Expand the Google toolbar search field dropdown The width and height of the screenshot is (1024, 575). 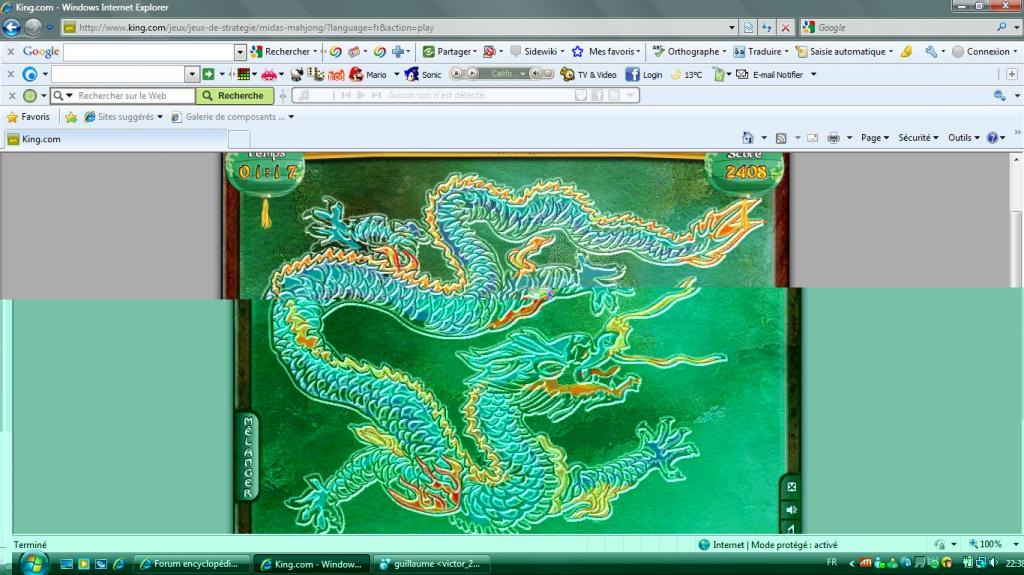click(x=240, y=52)
